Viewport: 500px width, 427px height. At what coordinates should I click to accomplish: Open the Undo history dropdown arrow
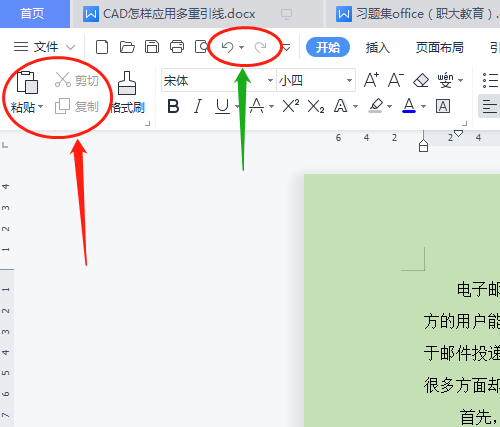tap(242, 47)
